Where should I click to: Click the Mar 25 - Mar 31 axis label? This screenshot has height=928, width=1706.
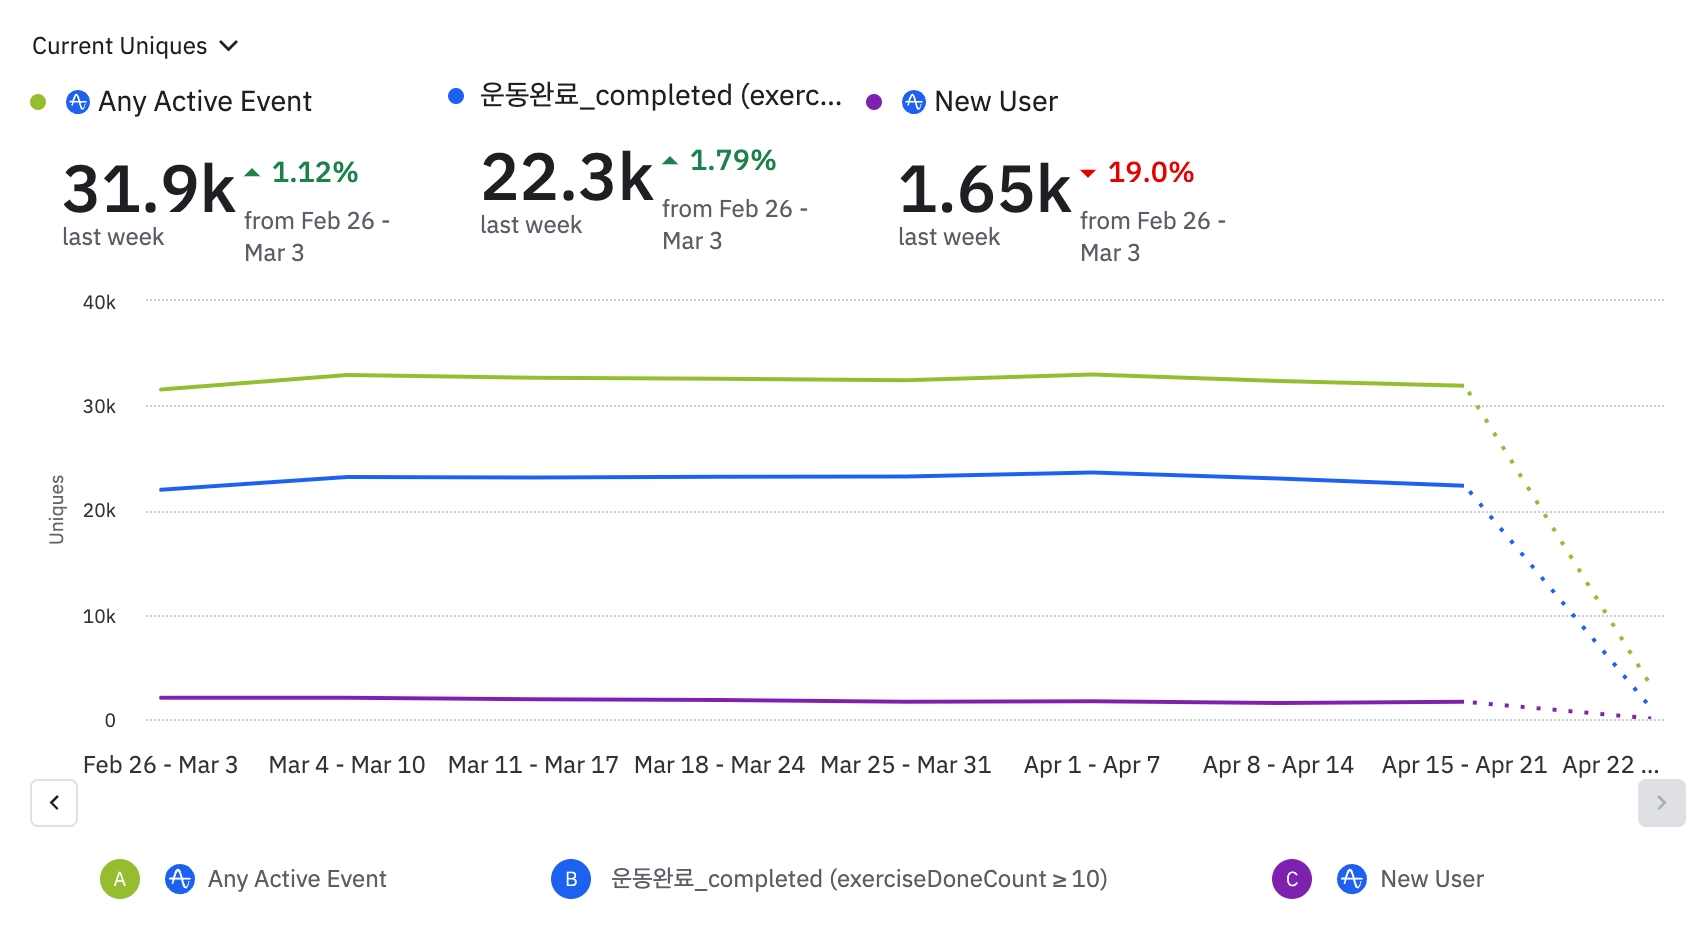pyautogui.click(x=906, y=765)
